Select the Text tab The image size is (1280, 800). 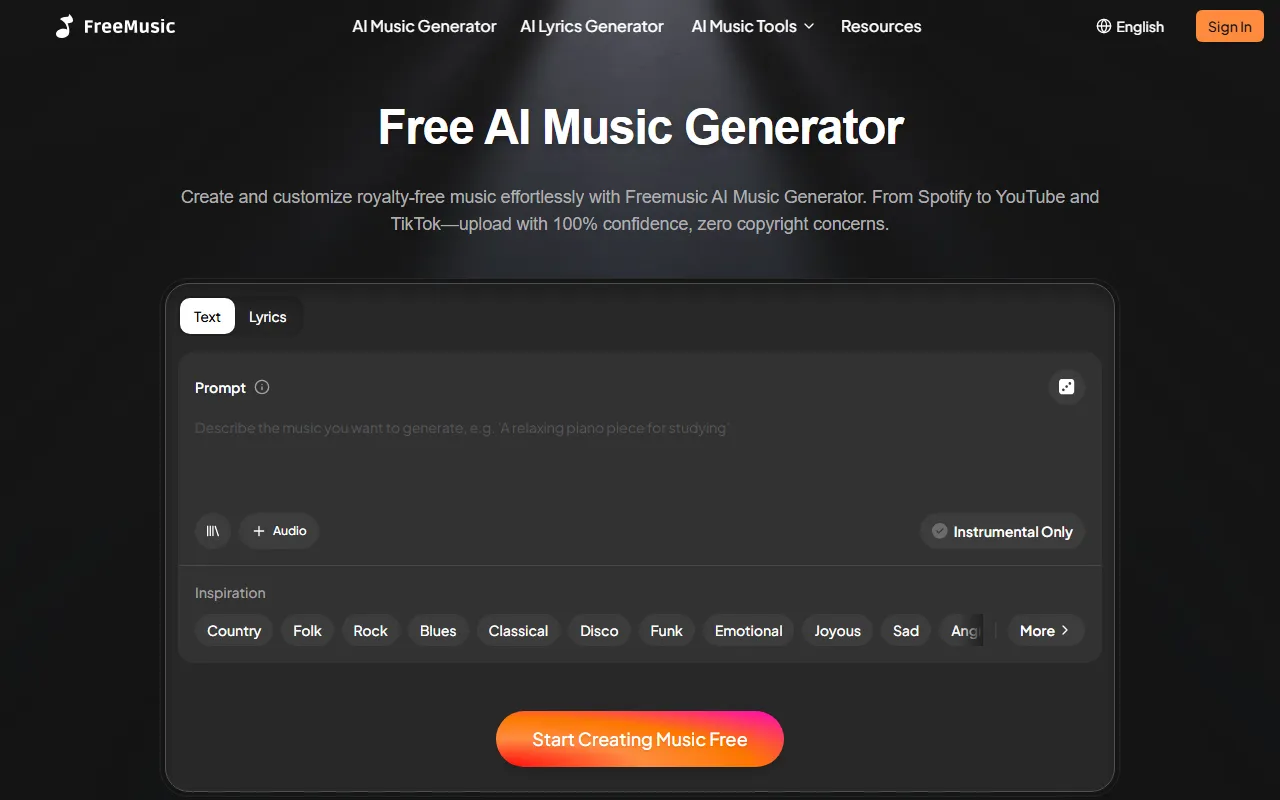click(x=207, y=317)
